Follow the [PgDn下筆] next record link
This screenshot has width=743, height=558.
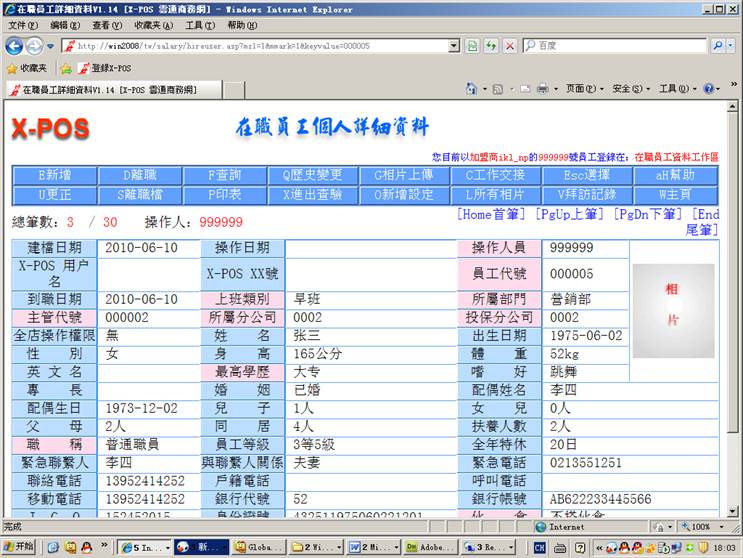(x=649, y=215)
